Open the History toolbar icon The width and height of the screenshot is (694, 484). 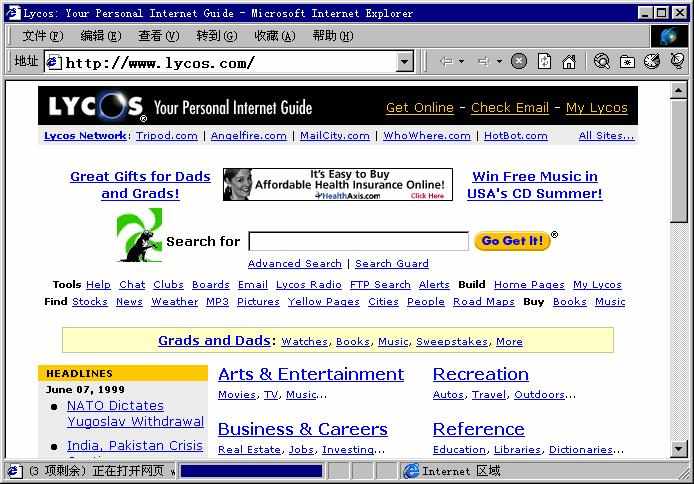coord(652,61)
